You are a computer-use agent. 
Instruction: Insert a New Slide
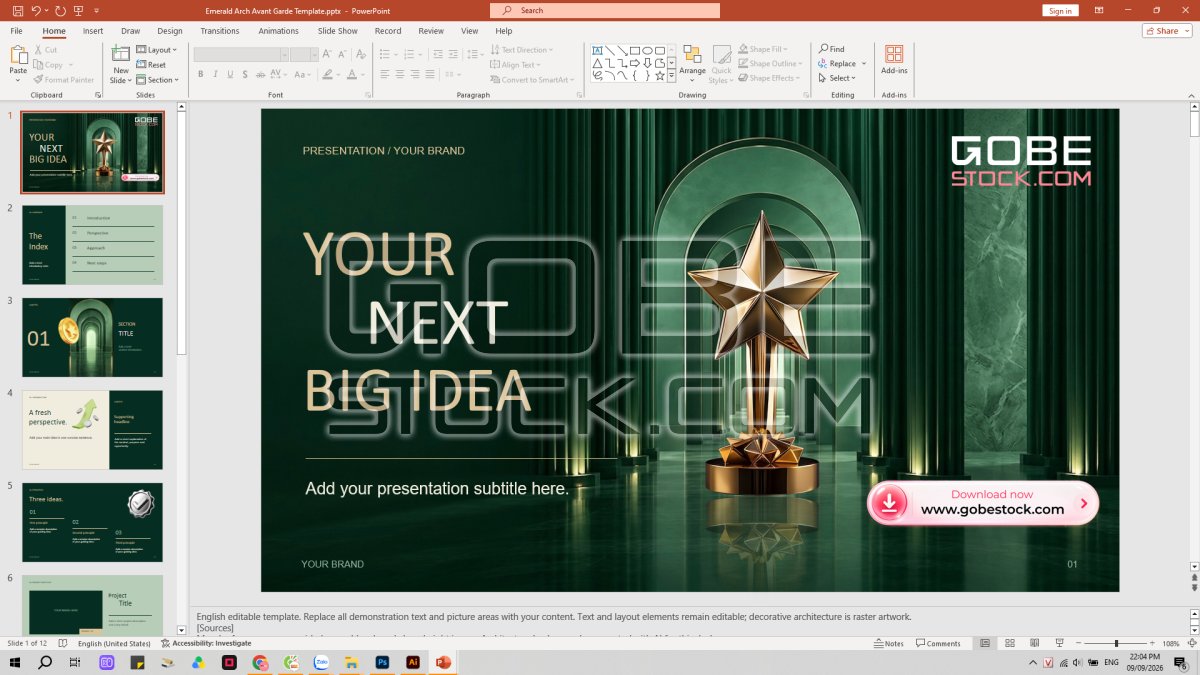point(121,64)
